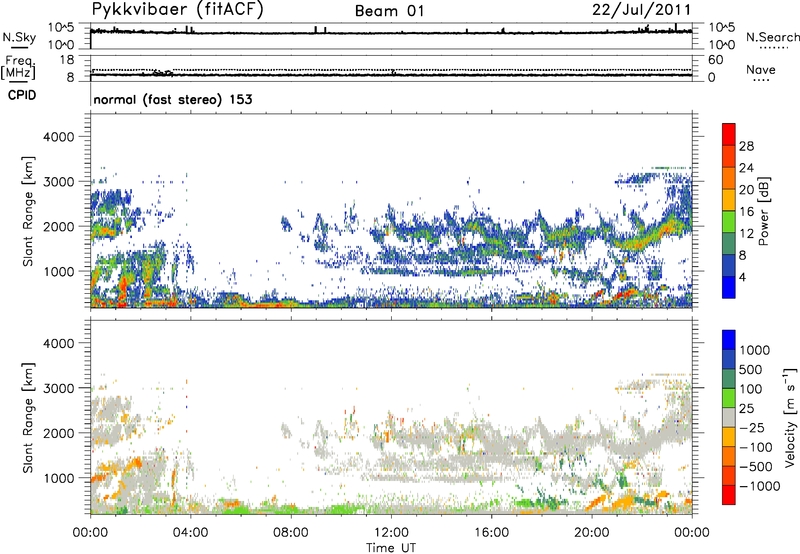Click the "20:00" time tick label
Image resolution: width=800 pixels, height=554 pixels.
click(591, 533)
